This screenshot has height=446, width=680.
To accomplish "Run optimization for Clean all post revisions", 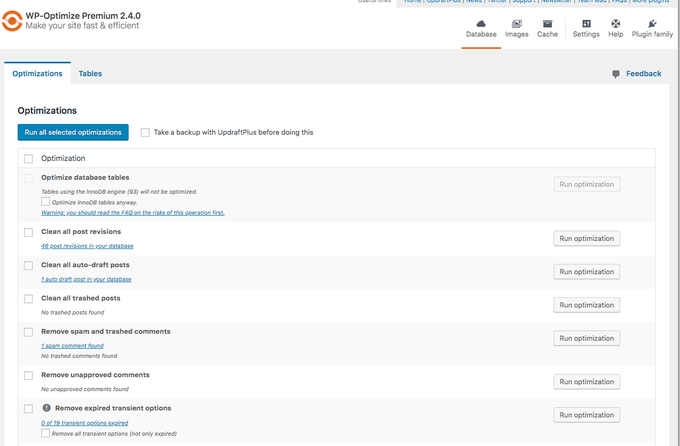I will pyautogui.click(x=586, y=238).
